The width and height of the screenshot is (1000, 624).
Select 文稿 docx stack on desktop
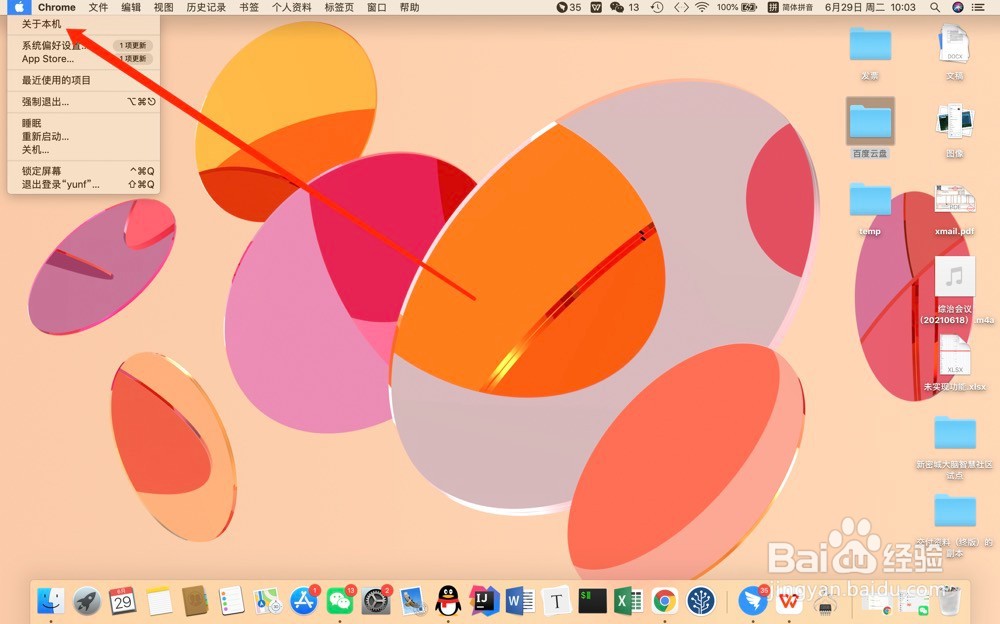tap(955, 52)
